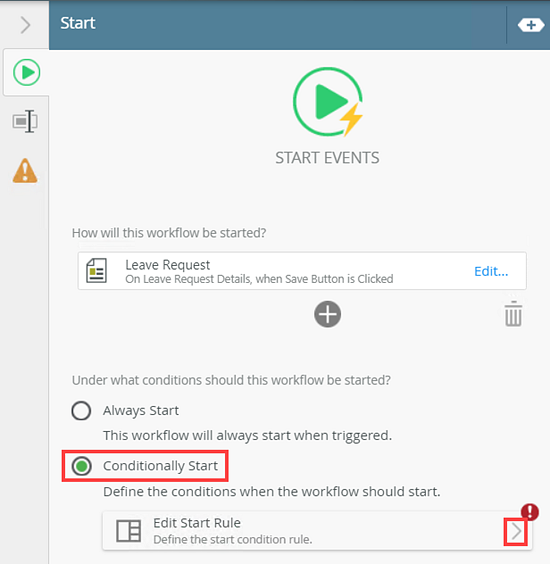
Task: Add a new start event with plus button
Action: [x=327, y=314]
